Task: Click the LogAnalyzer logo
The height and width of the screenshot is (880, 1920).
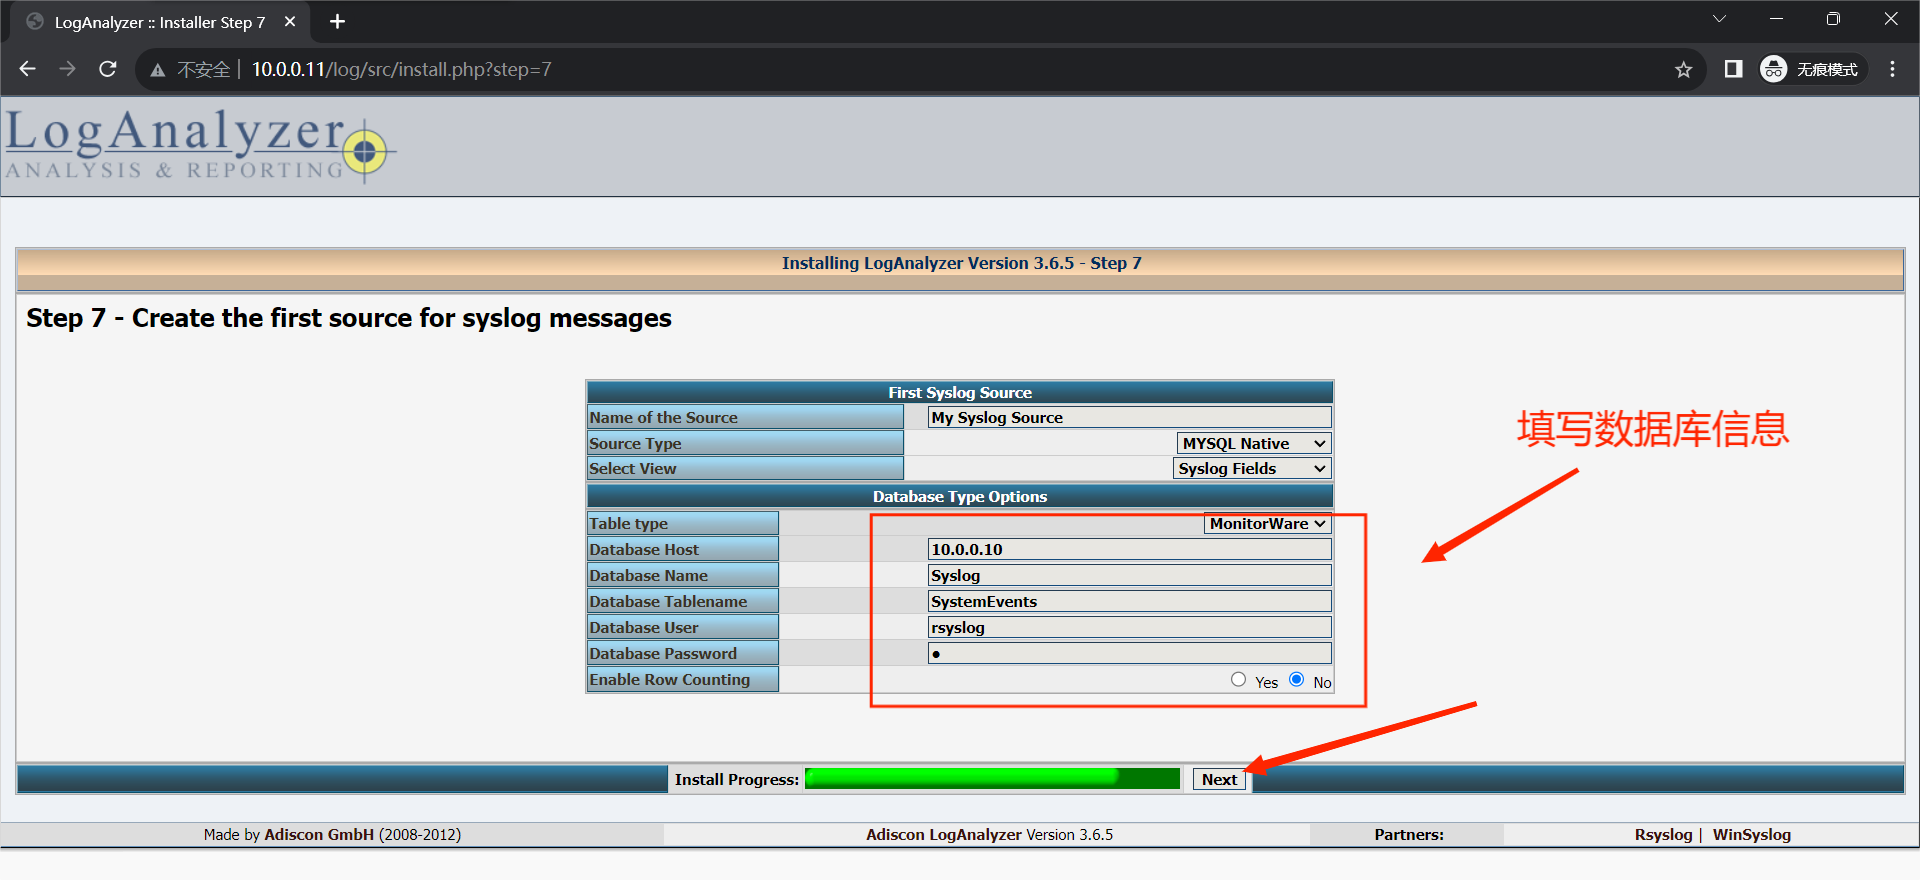Action: 200,145
